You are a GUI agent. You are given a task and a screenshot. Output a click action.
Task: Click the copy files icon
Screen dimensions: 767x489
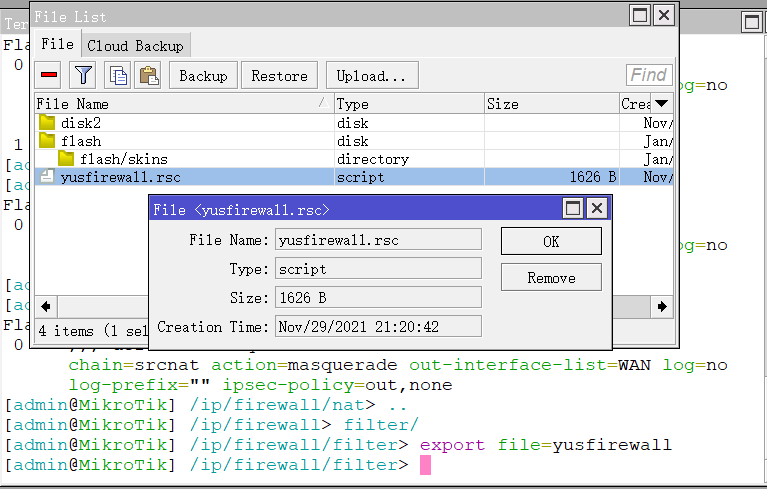pos(118,75)
